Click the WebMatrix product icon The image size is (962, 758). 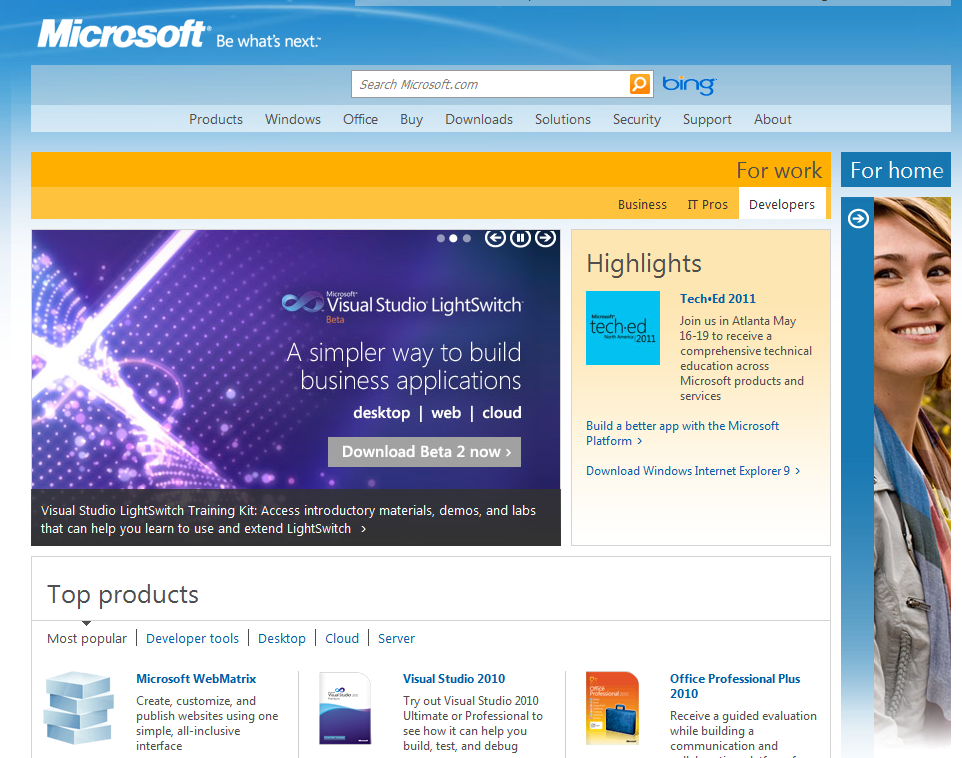79,708
